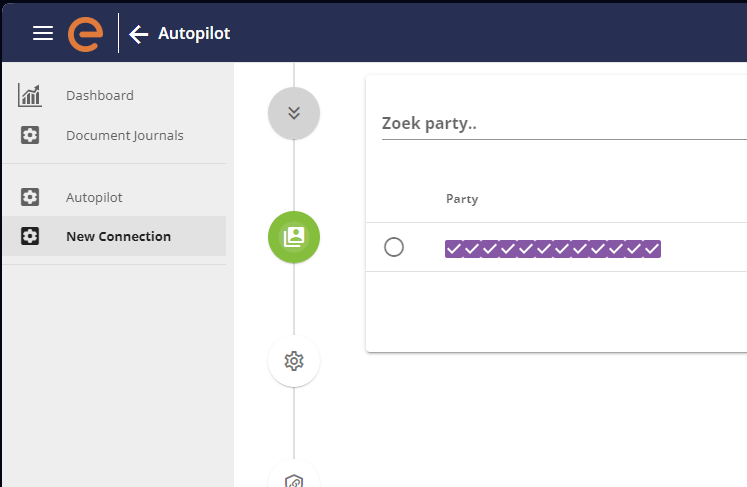Focus the Zoek party search field
The image size is (747, 487).
point(564,123)
